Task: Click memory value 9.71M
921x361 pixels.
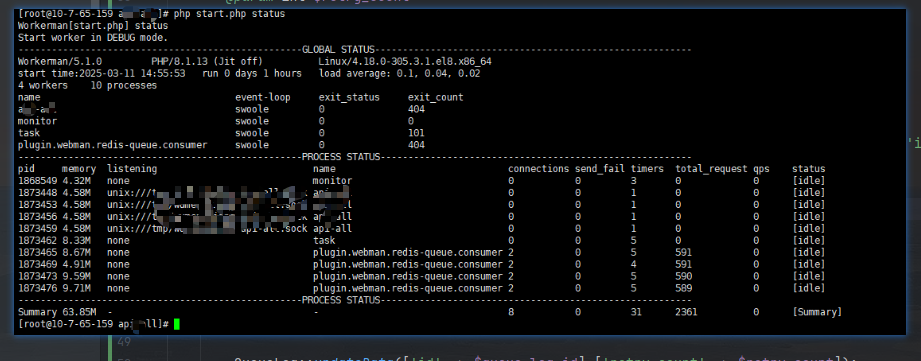Action: (76, 288)
